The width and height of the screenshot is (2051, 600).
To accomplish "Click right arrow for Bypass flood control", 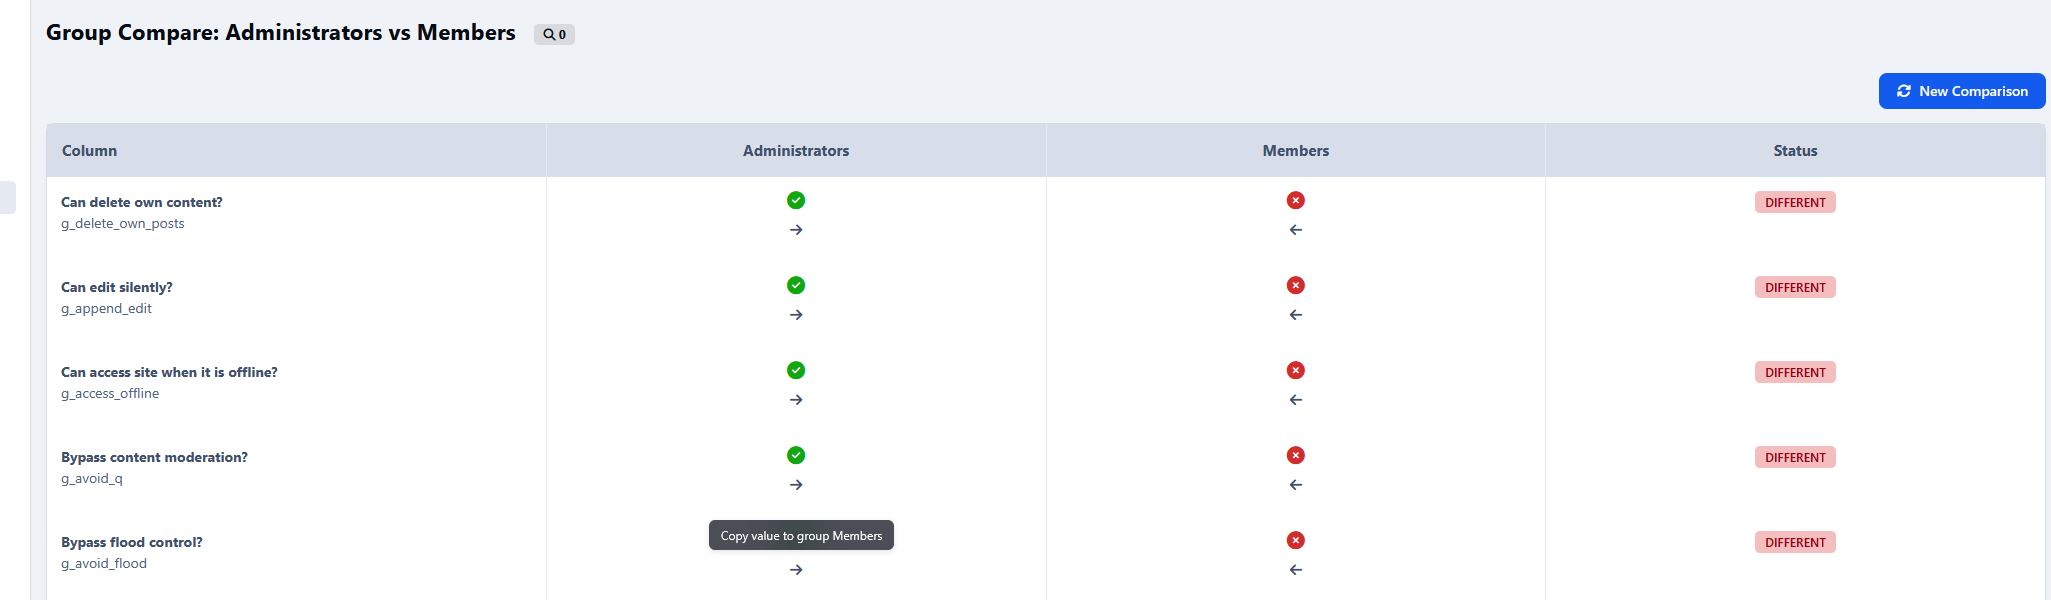I will (x=796, y=570).
